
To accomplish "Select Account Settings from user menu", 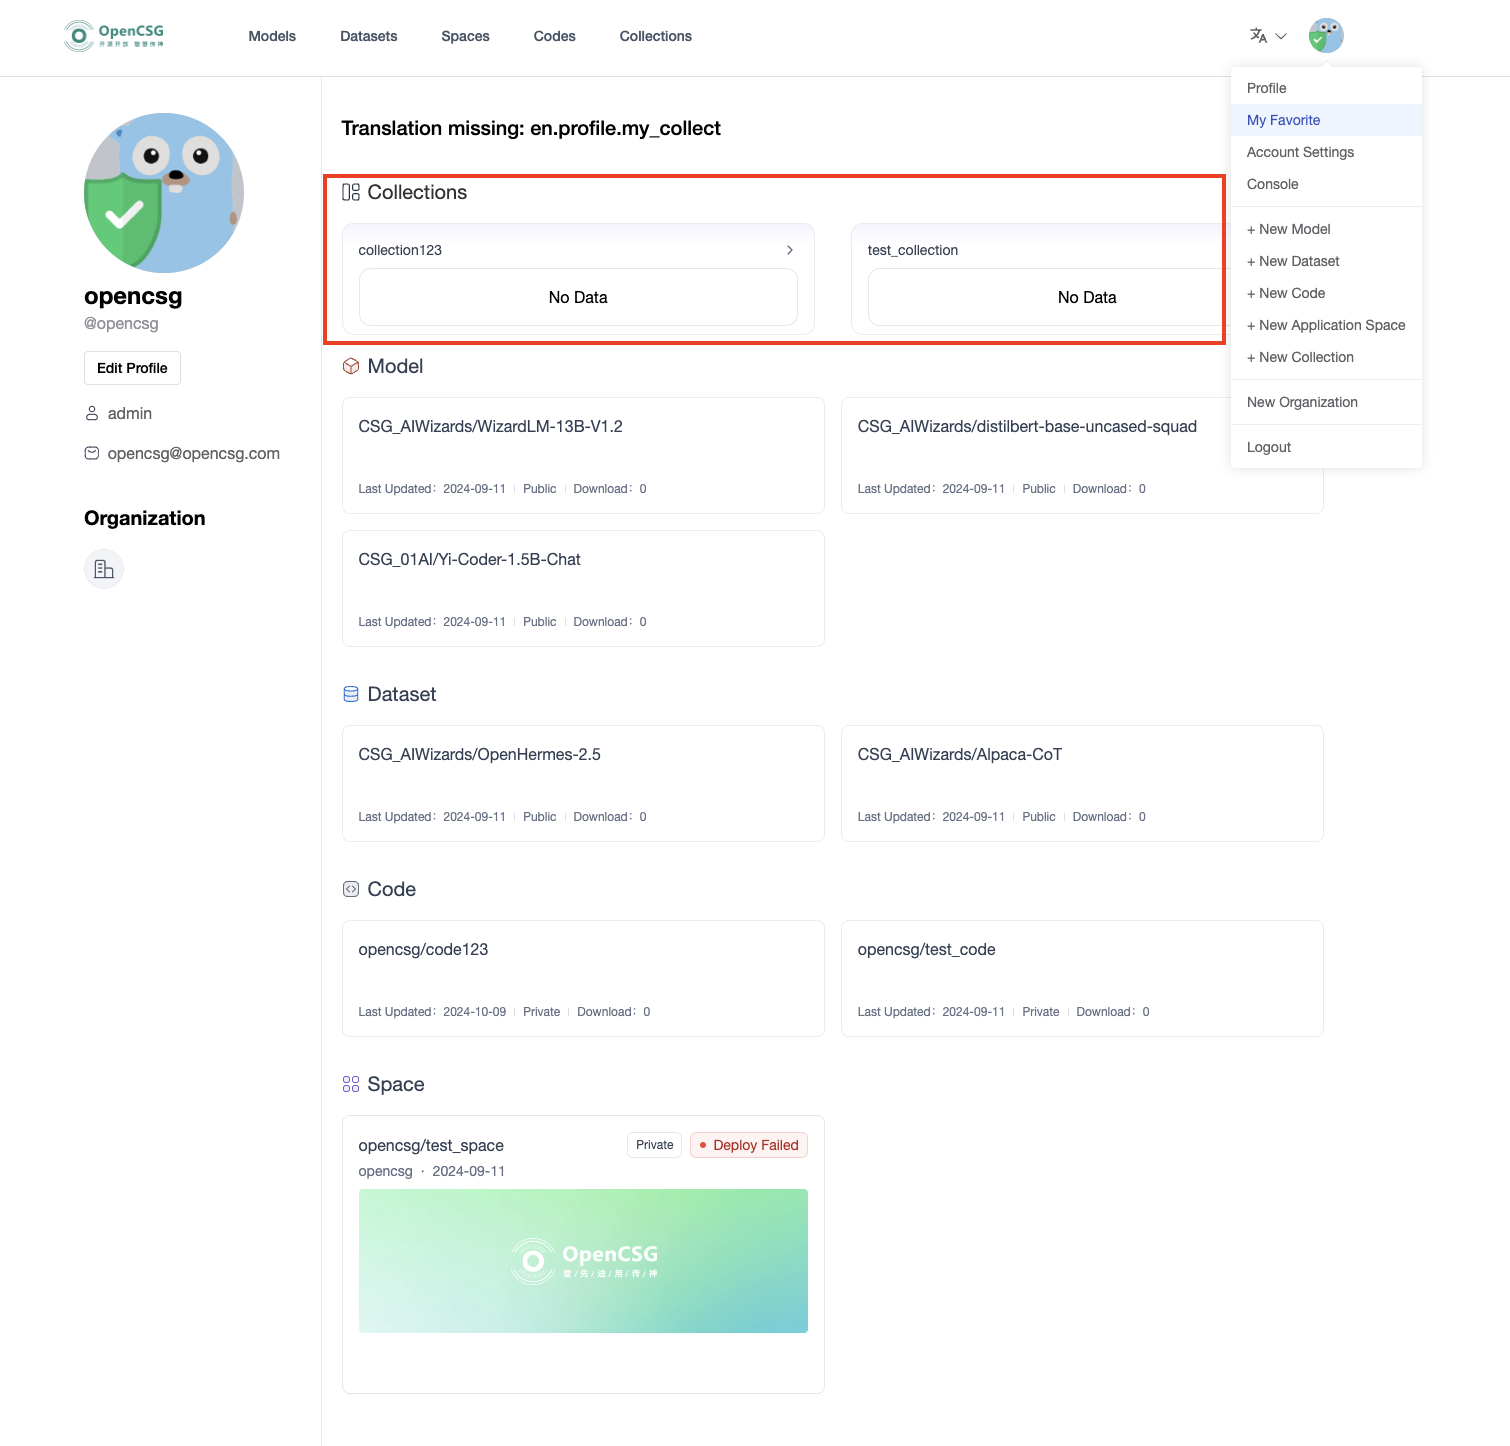I will (x=1300, y=152).
